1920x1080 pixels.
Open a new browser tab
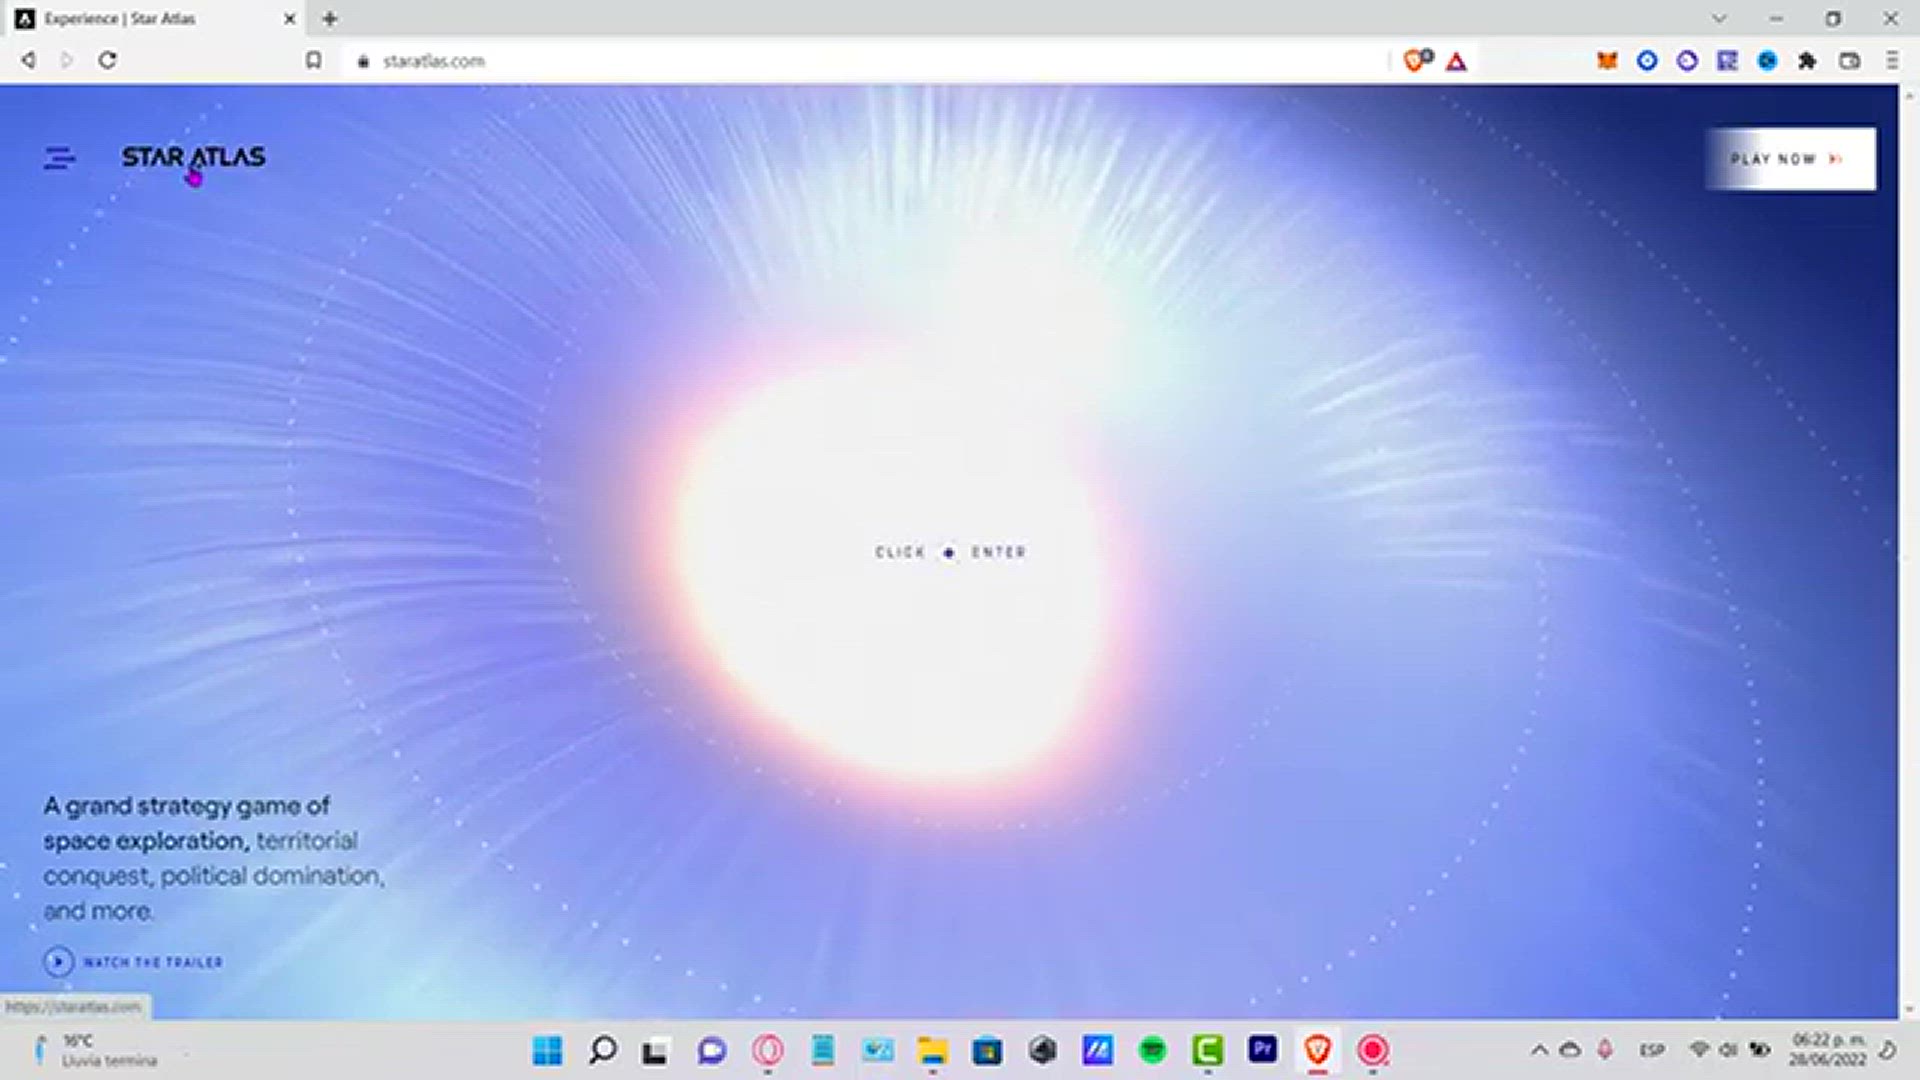pos(330,18)
